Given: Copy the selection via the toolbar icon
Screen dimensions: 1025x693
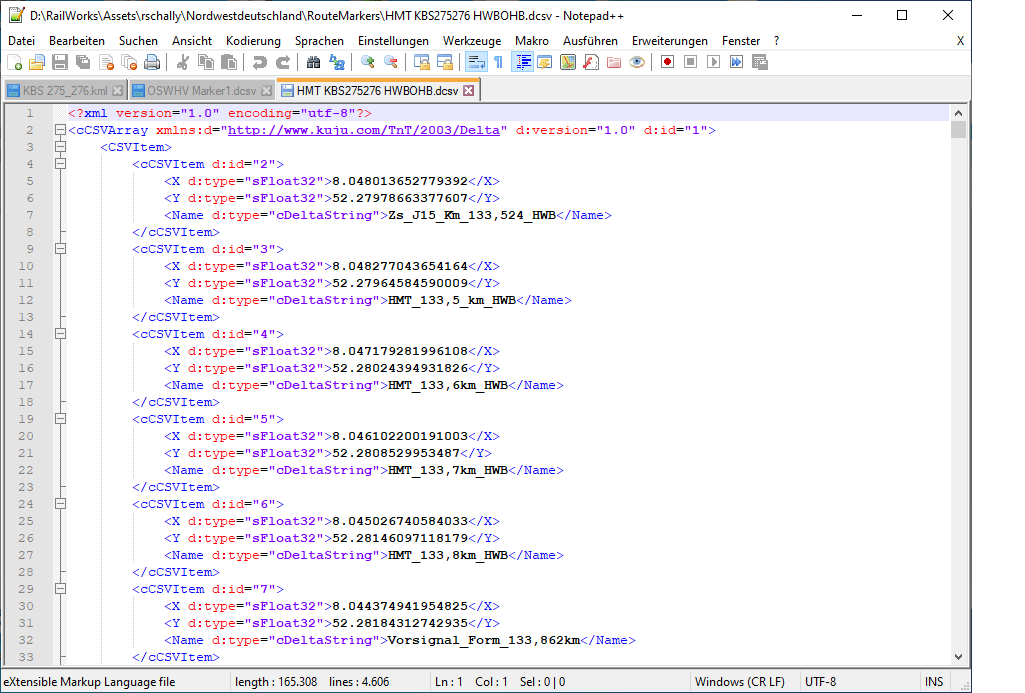Looking at the screenshot, I should 206,62.
